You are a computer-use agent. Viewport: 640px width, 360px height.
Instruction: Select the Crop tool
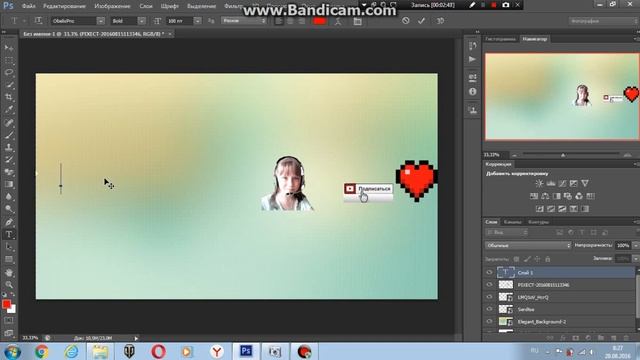(9, 97)
